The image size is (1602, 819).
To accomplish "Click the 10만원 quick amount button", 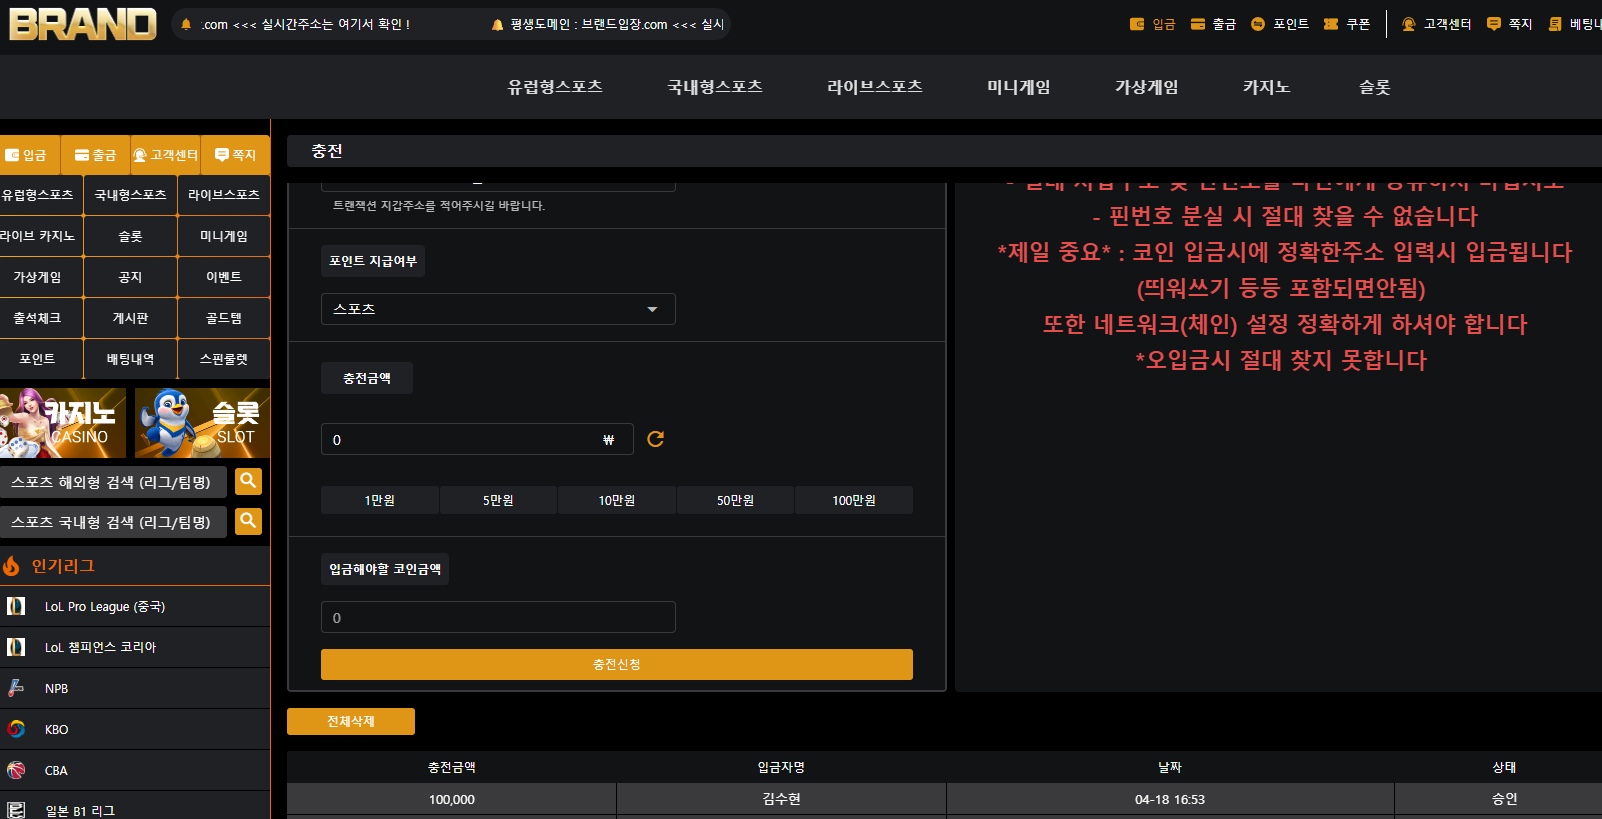I will 617,500.
